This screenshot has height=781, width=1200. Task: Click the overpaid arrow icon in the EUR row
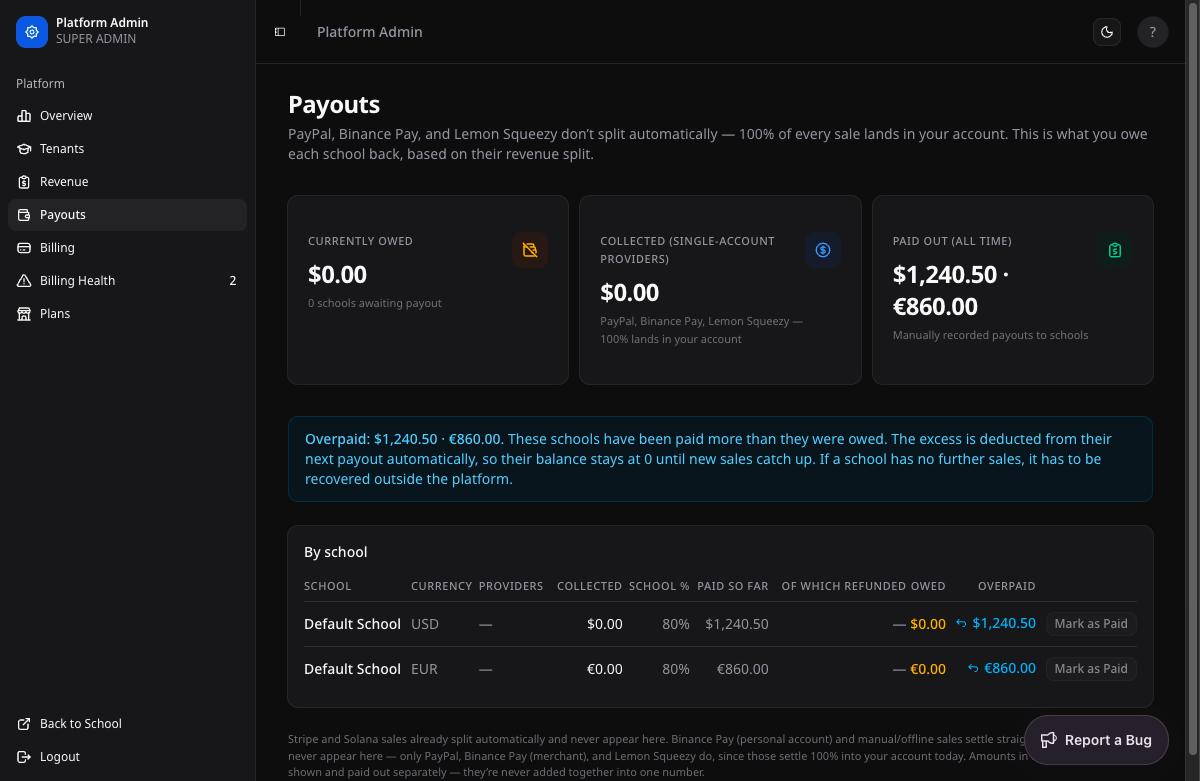[x=973, y=668]
